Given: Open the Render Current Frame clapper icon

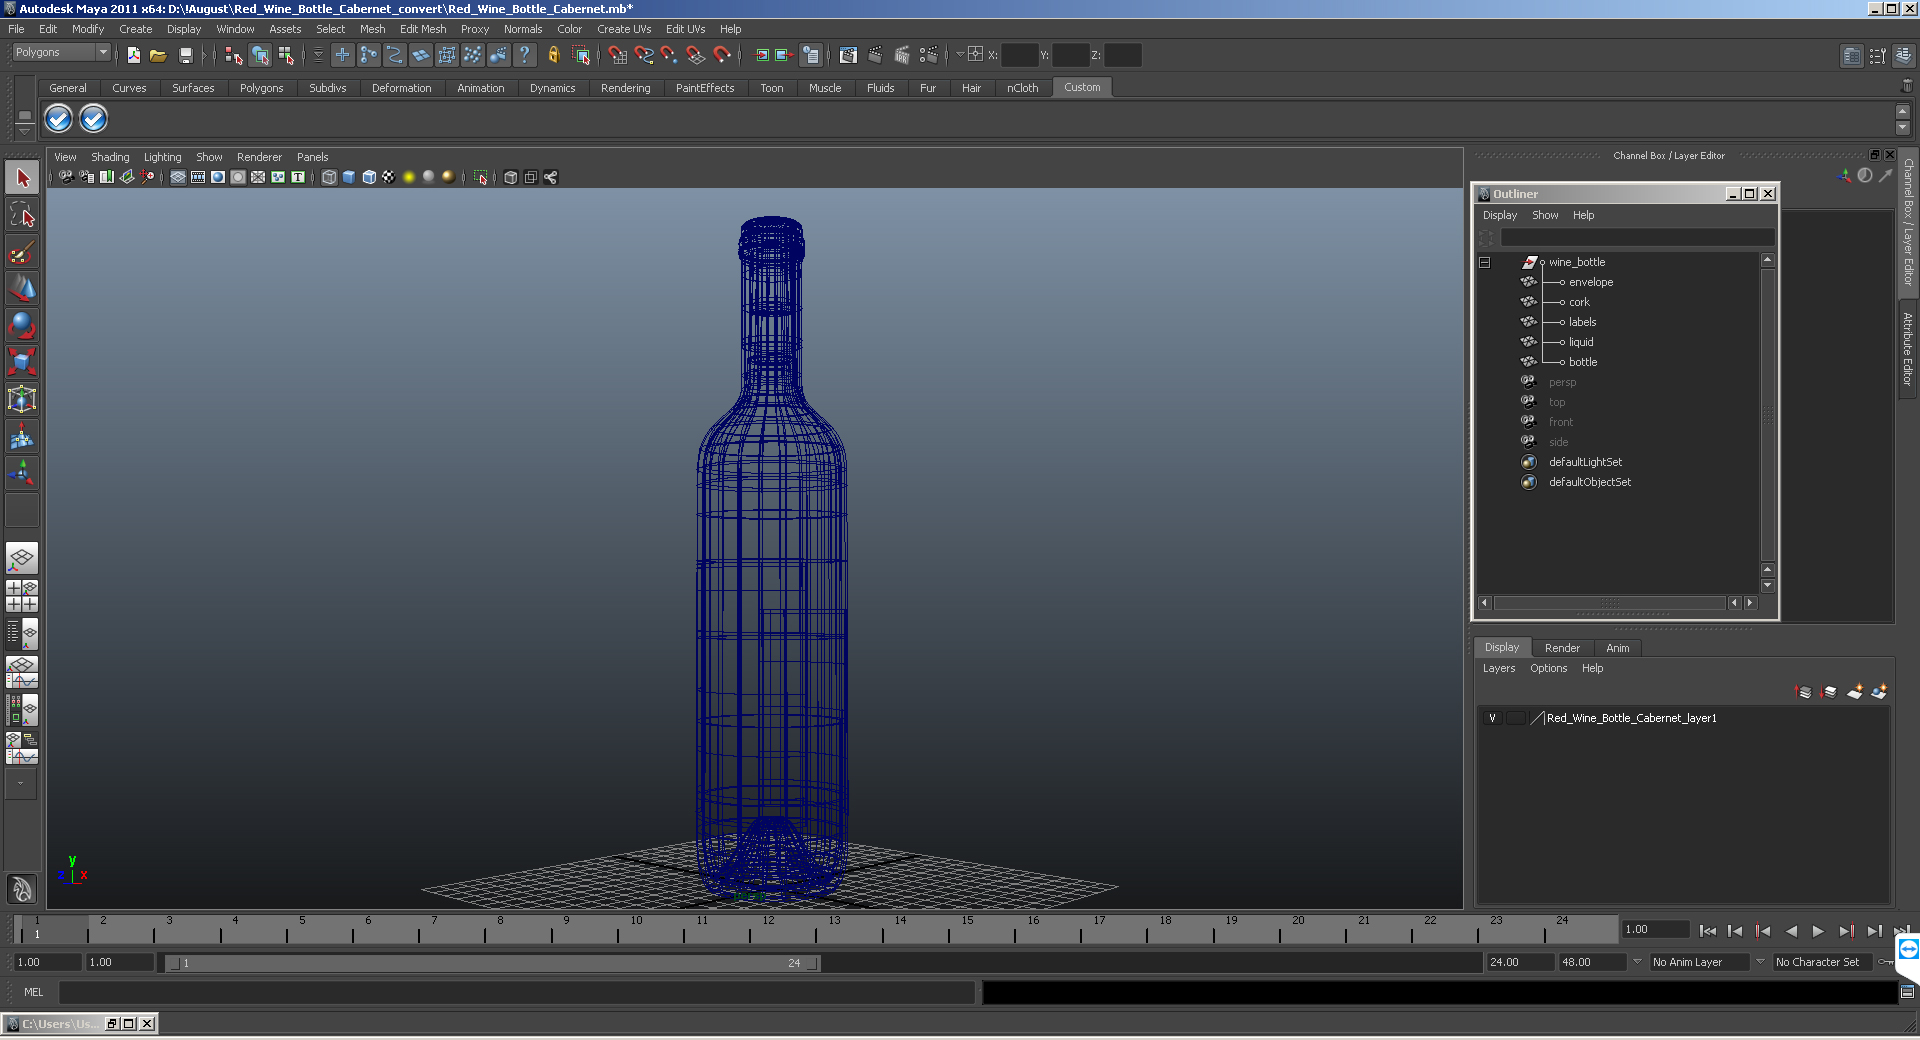Looking at the screenshot, I should 875,55.
